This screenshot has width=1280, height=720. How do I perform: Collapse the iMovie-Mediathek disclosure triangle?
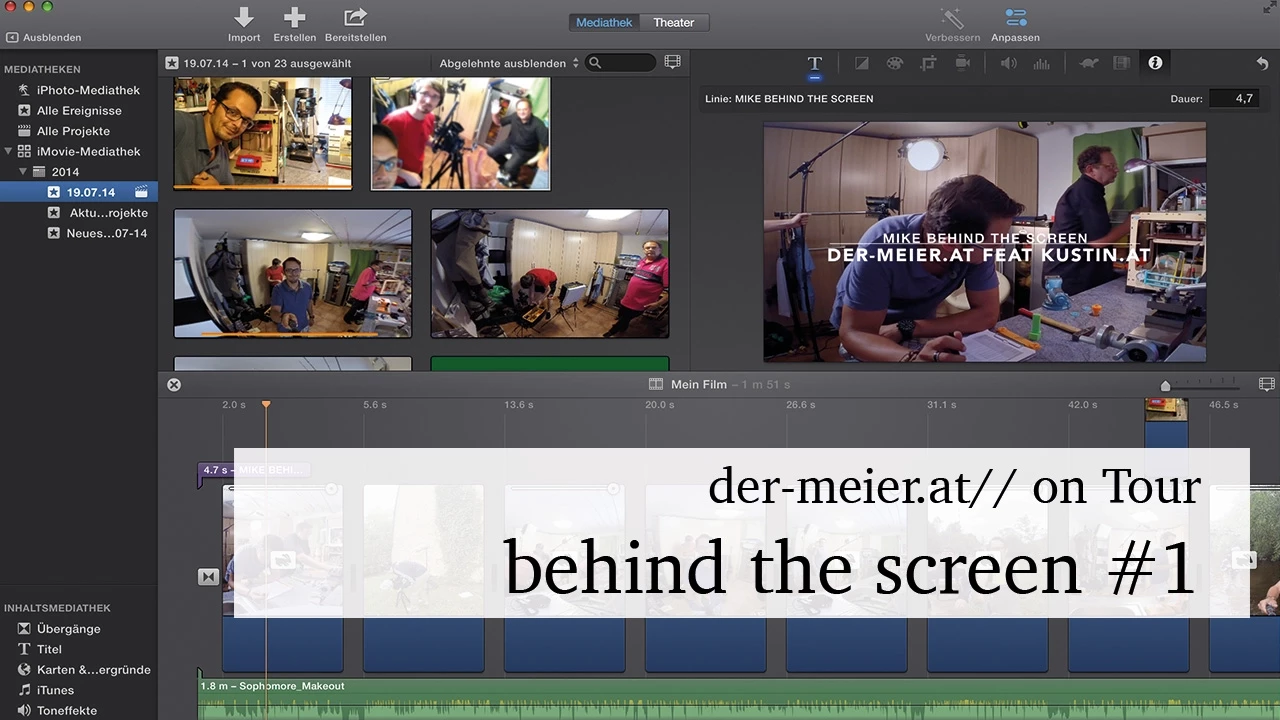coord(9,152)
